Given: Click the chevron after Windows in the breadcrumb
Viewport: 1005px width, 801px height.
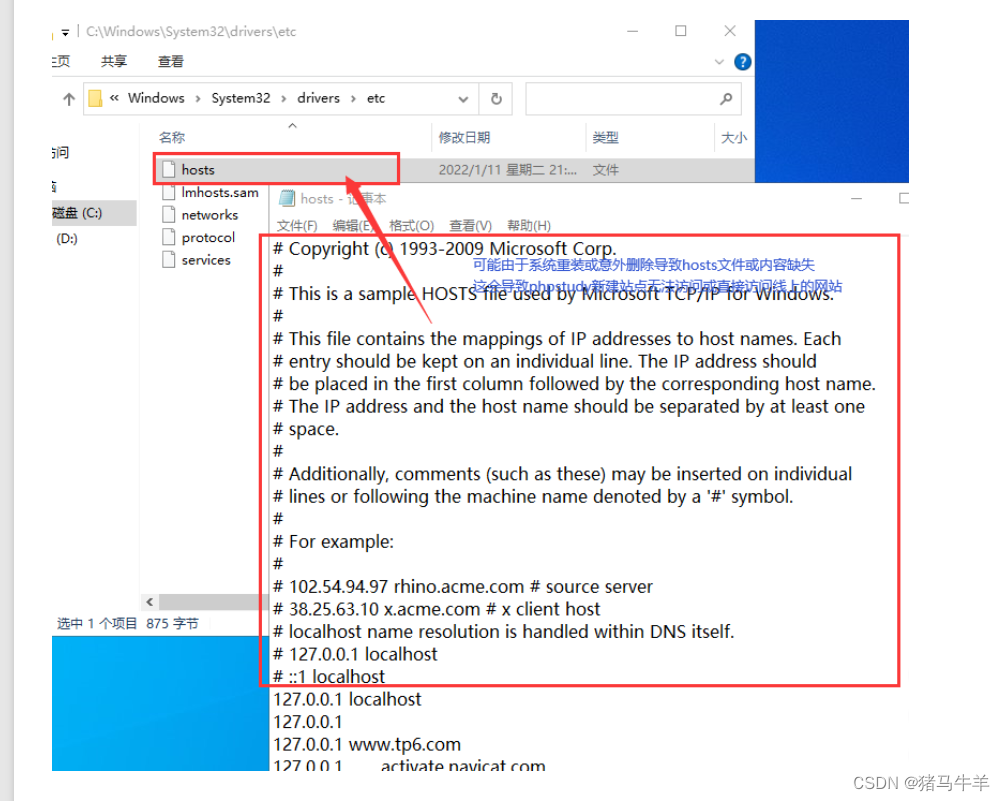Looking at the screenshot, I should pos(198,99).
